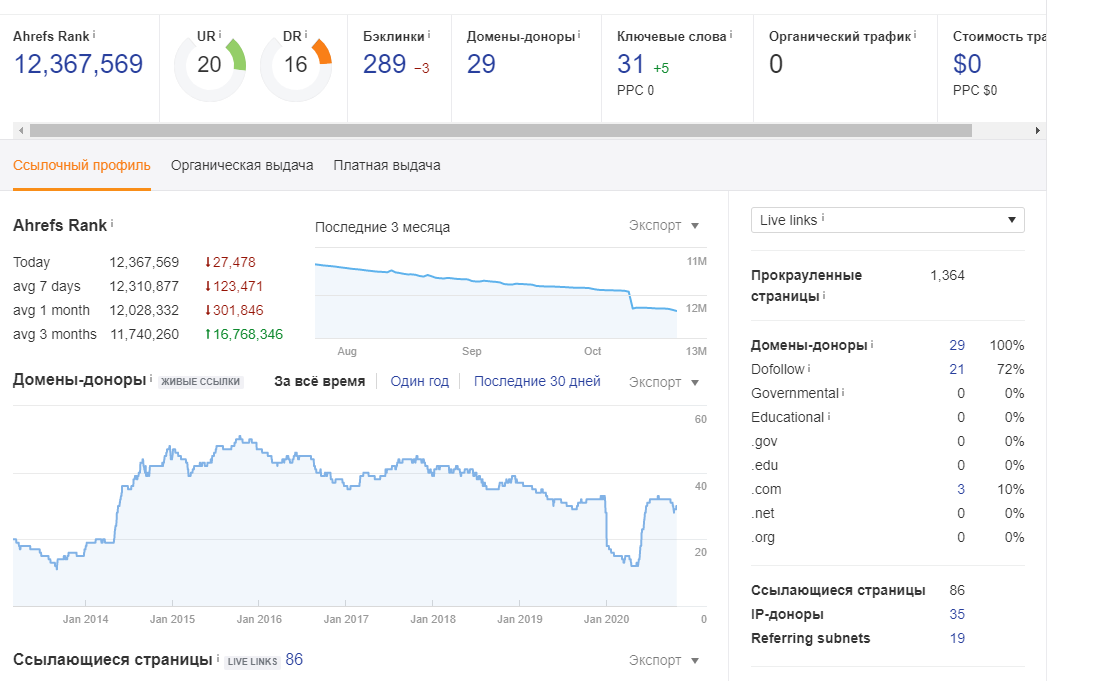Click the horizontal scrollbar right arrow
The width and height of the screenshot is (1098, 681).
click(1038, 130)
